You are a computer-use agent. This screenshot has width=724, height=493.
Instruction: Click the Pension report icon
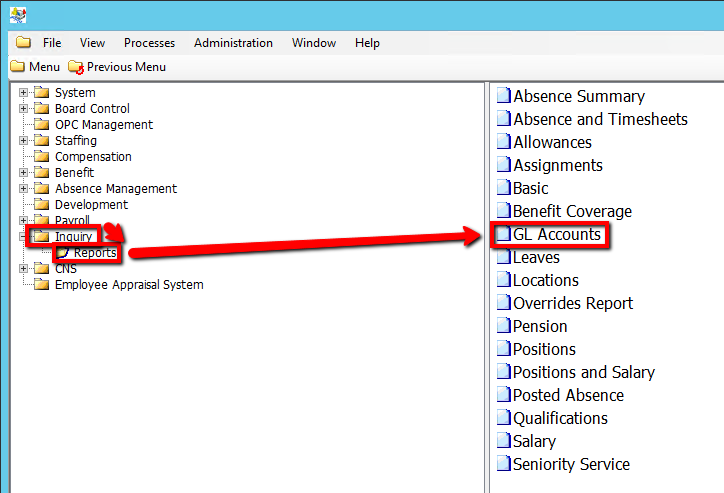(504, 327)
